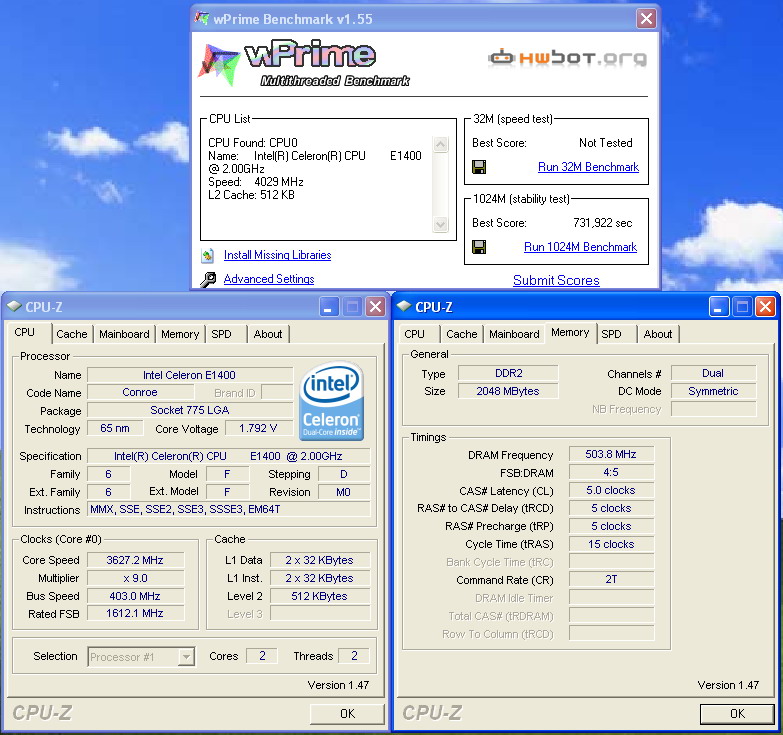Click the FSB:DRAM 4:5 value
Screen dimensions: 783x735
(611, 472)
